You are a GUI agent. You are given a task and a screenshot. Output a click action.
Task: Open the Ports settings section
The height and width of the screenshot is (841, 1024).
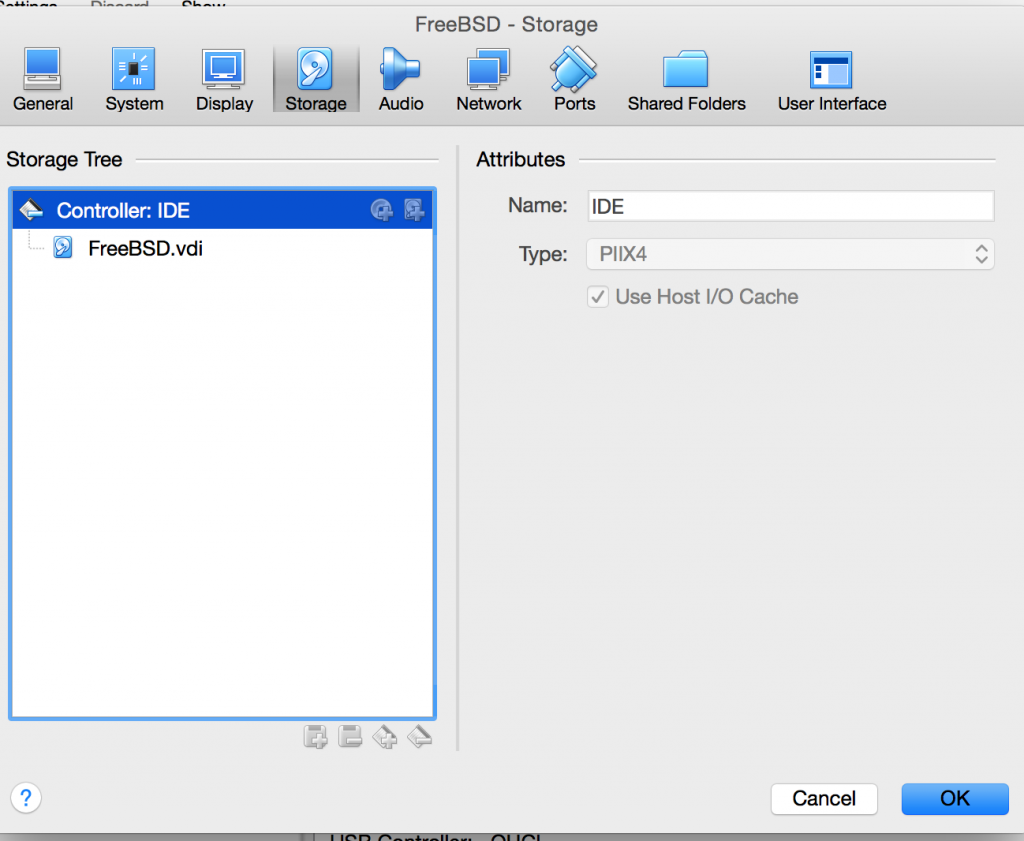point(574,80)
